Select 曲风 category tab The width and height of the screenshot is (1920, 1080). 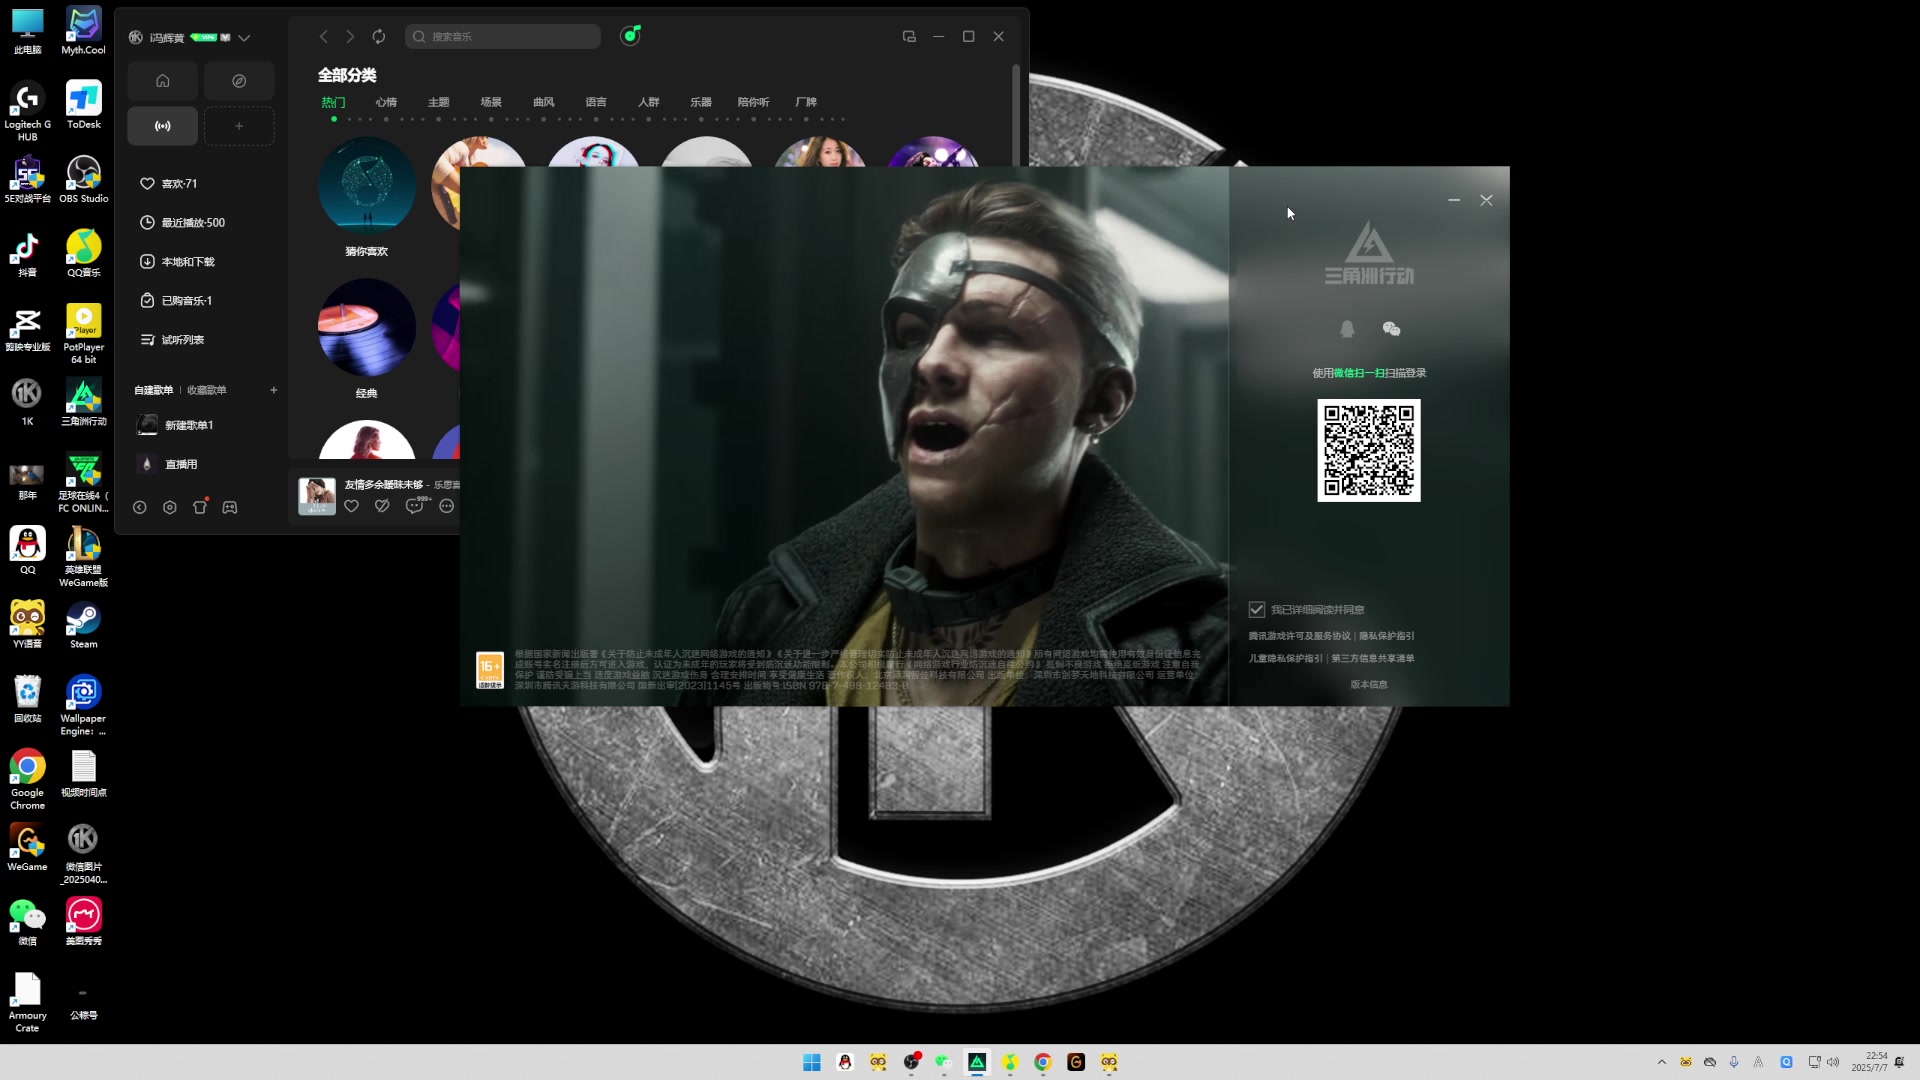click(543, 102)
